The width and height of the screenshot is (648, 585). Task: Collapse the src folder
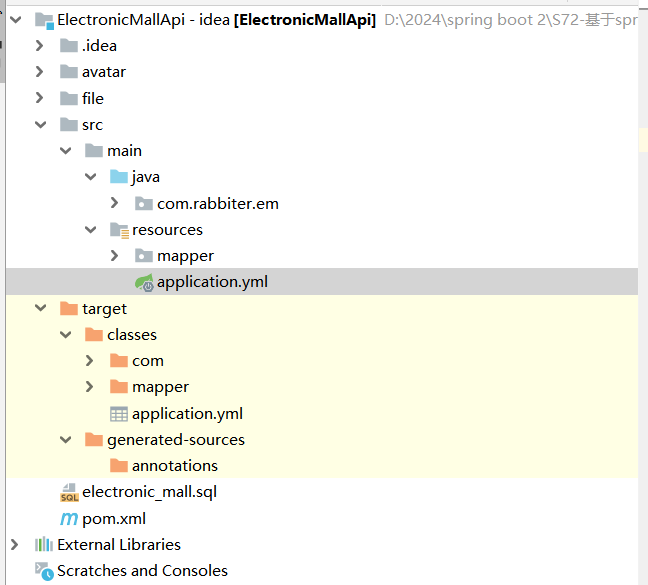coord(40,125)
